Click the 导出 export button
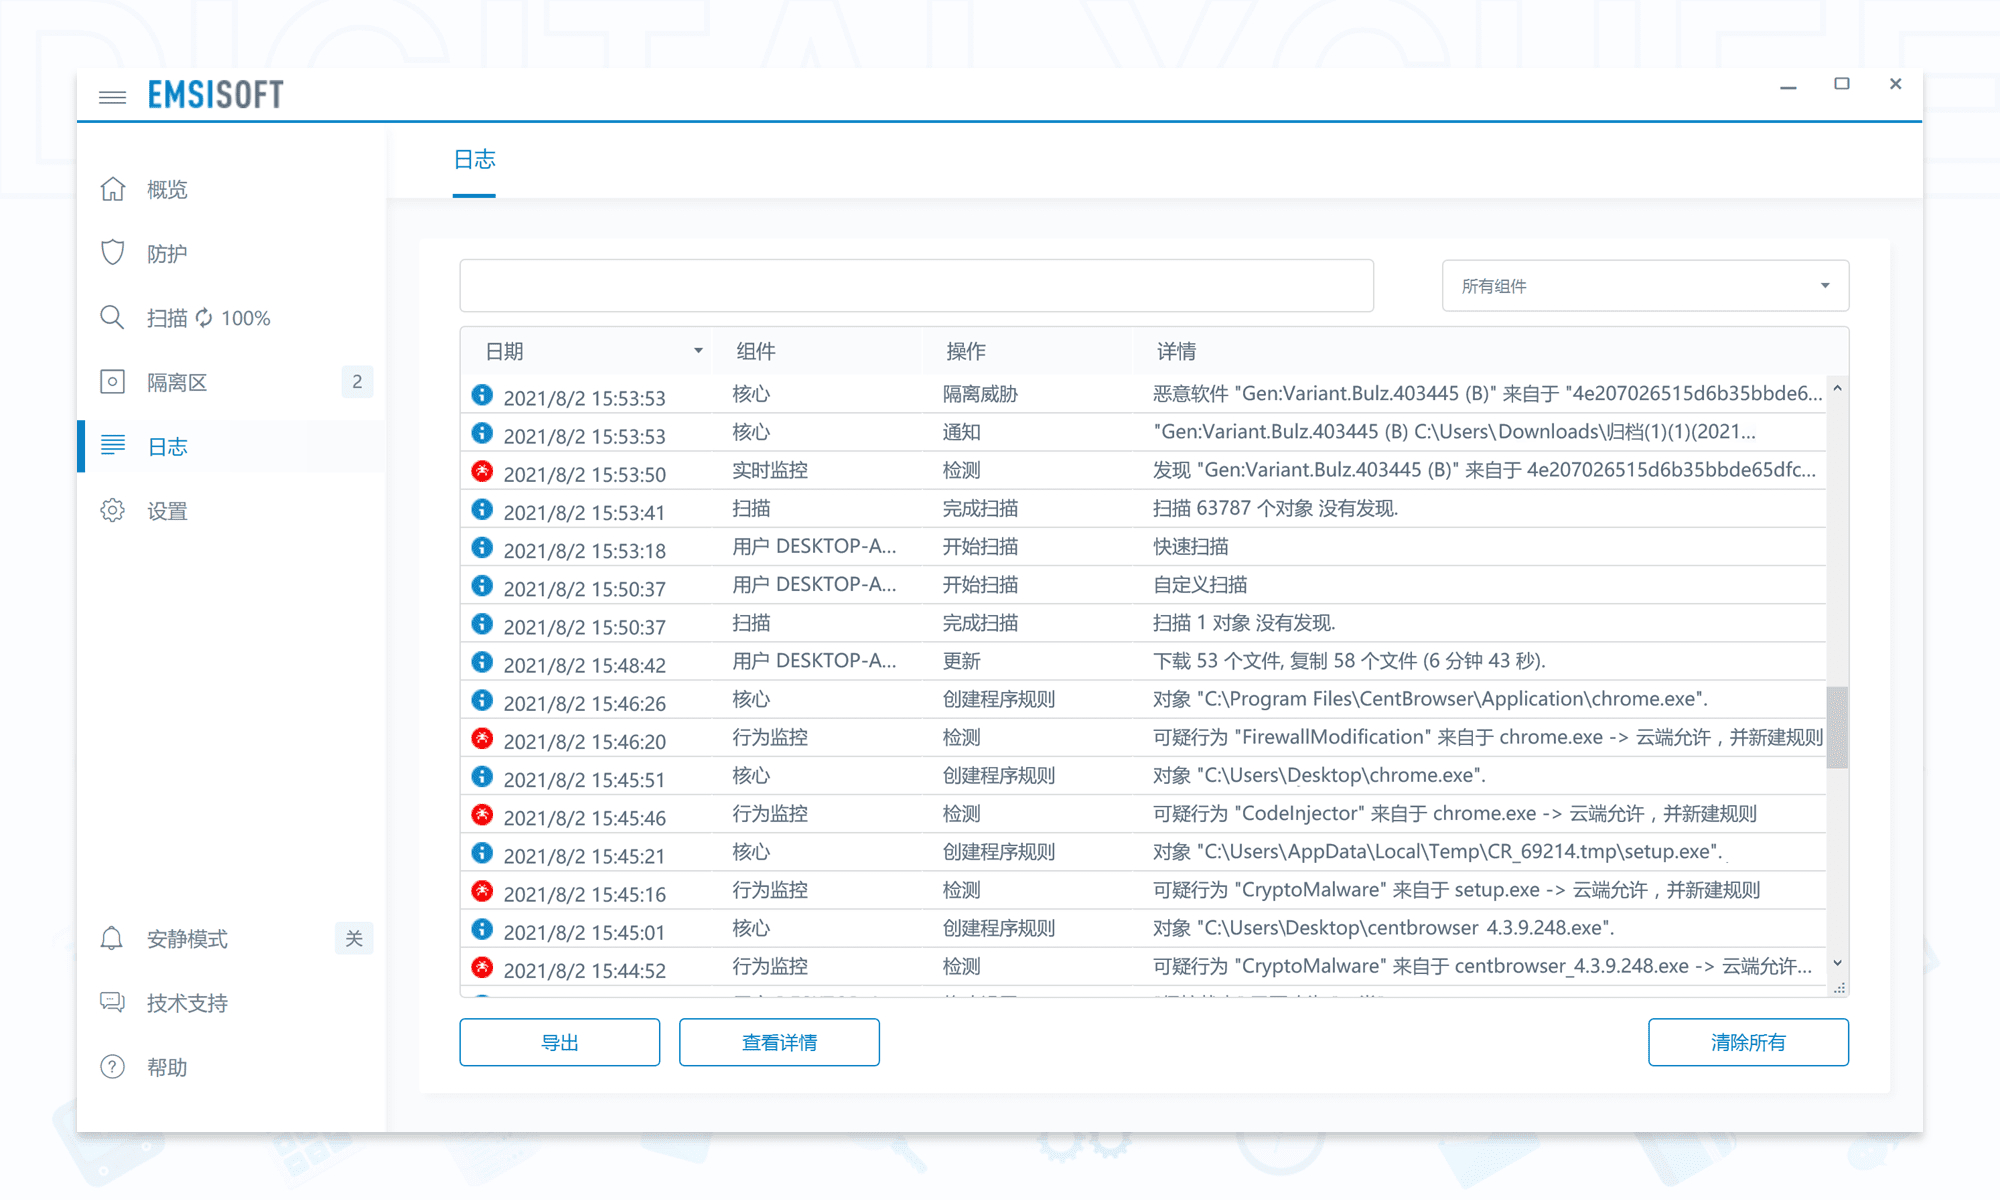 [559, 1041]
